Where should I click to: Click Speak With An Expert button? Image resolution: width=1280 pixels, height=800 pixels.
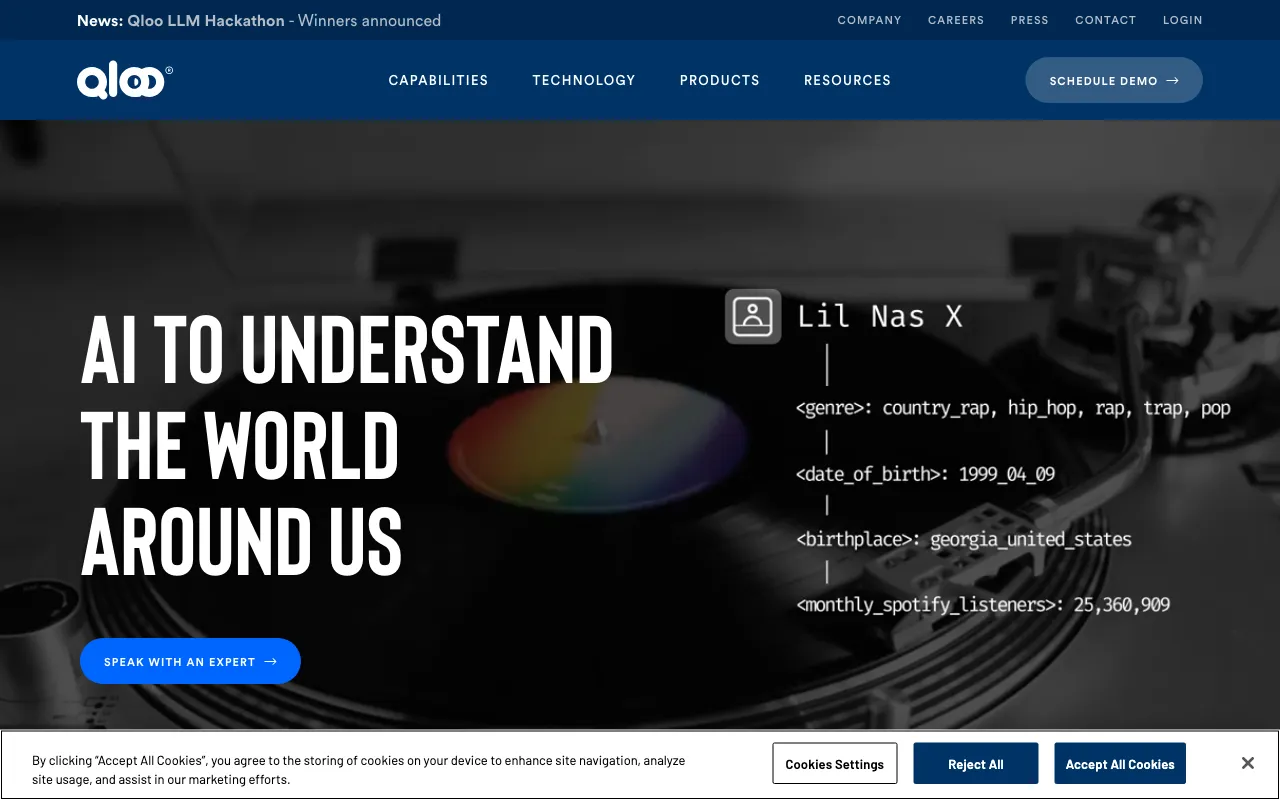coord(190,661)
